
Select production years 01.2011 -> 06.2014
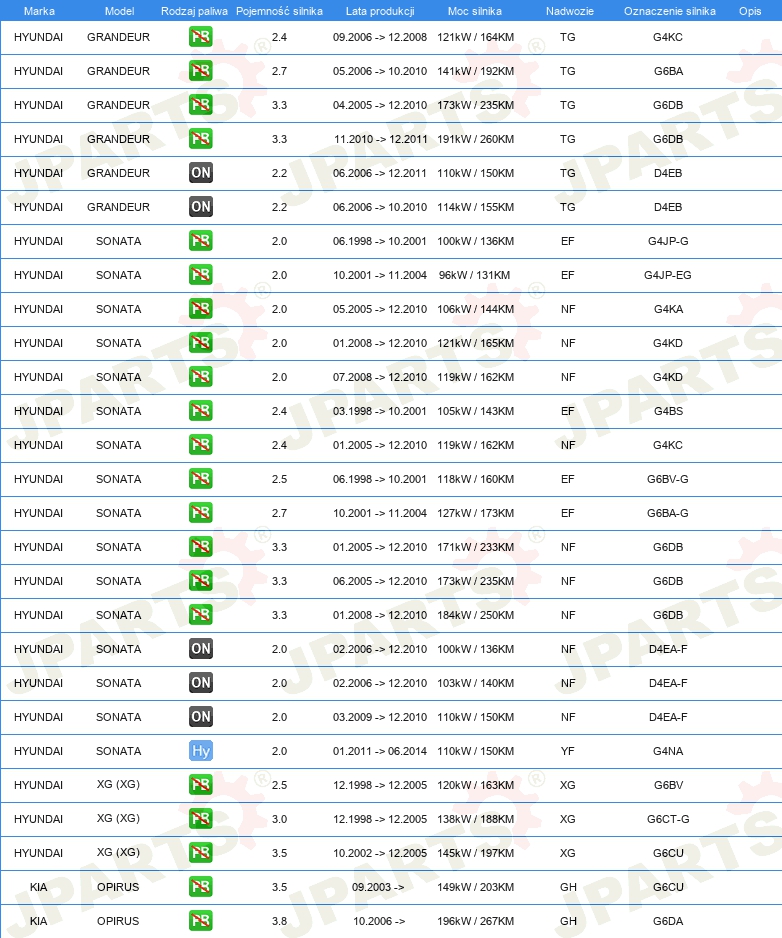[380, 751]
